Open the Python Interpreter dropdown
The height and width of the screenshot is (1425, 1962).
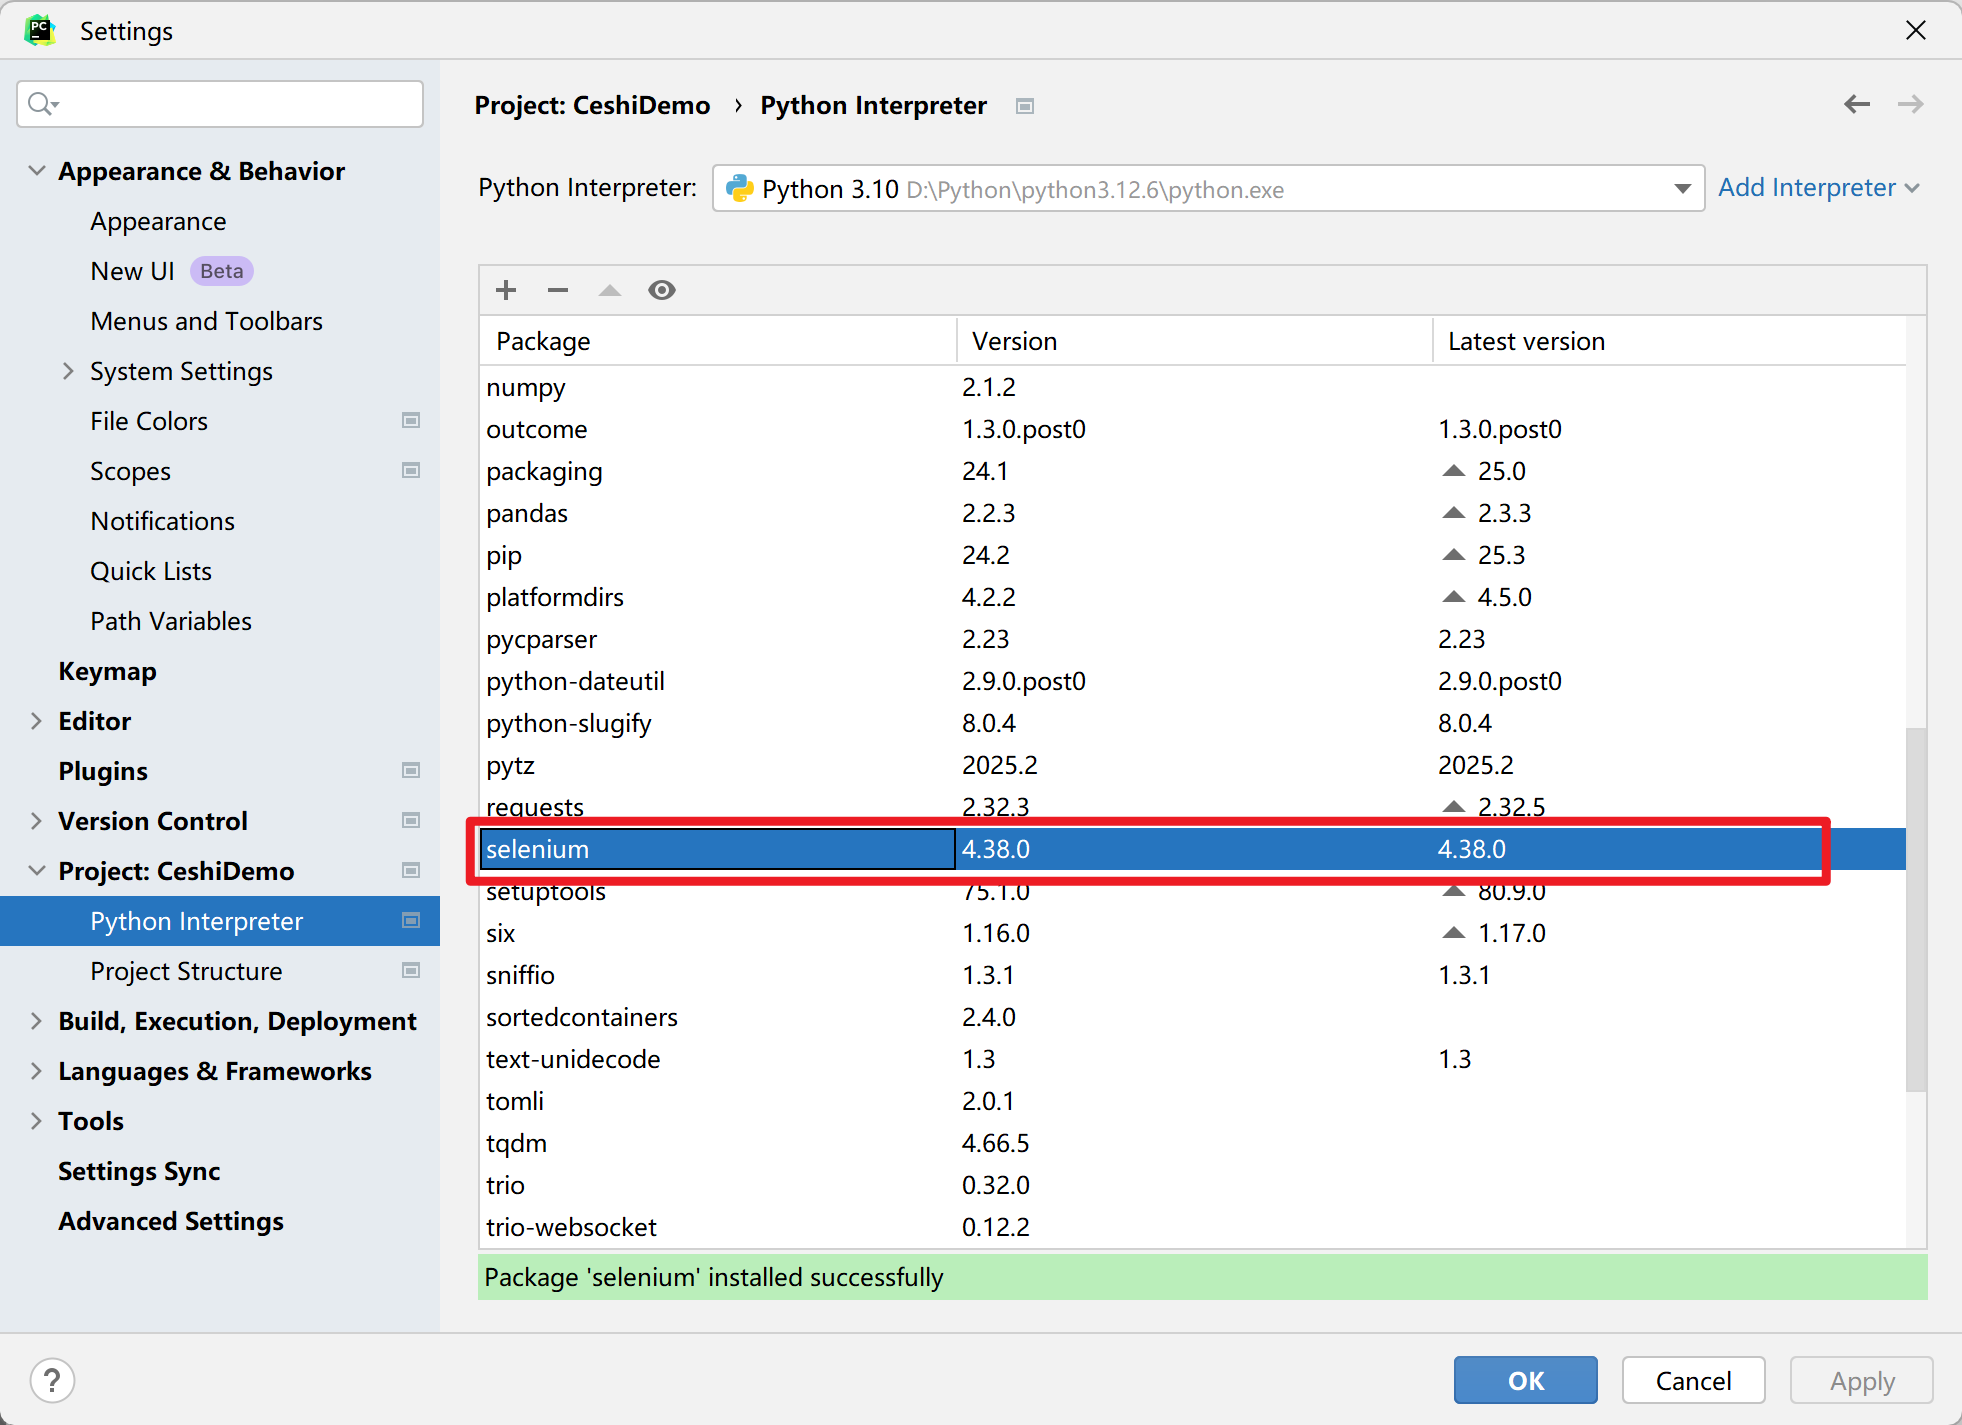[x=1208, y=188]
